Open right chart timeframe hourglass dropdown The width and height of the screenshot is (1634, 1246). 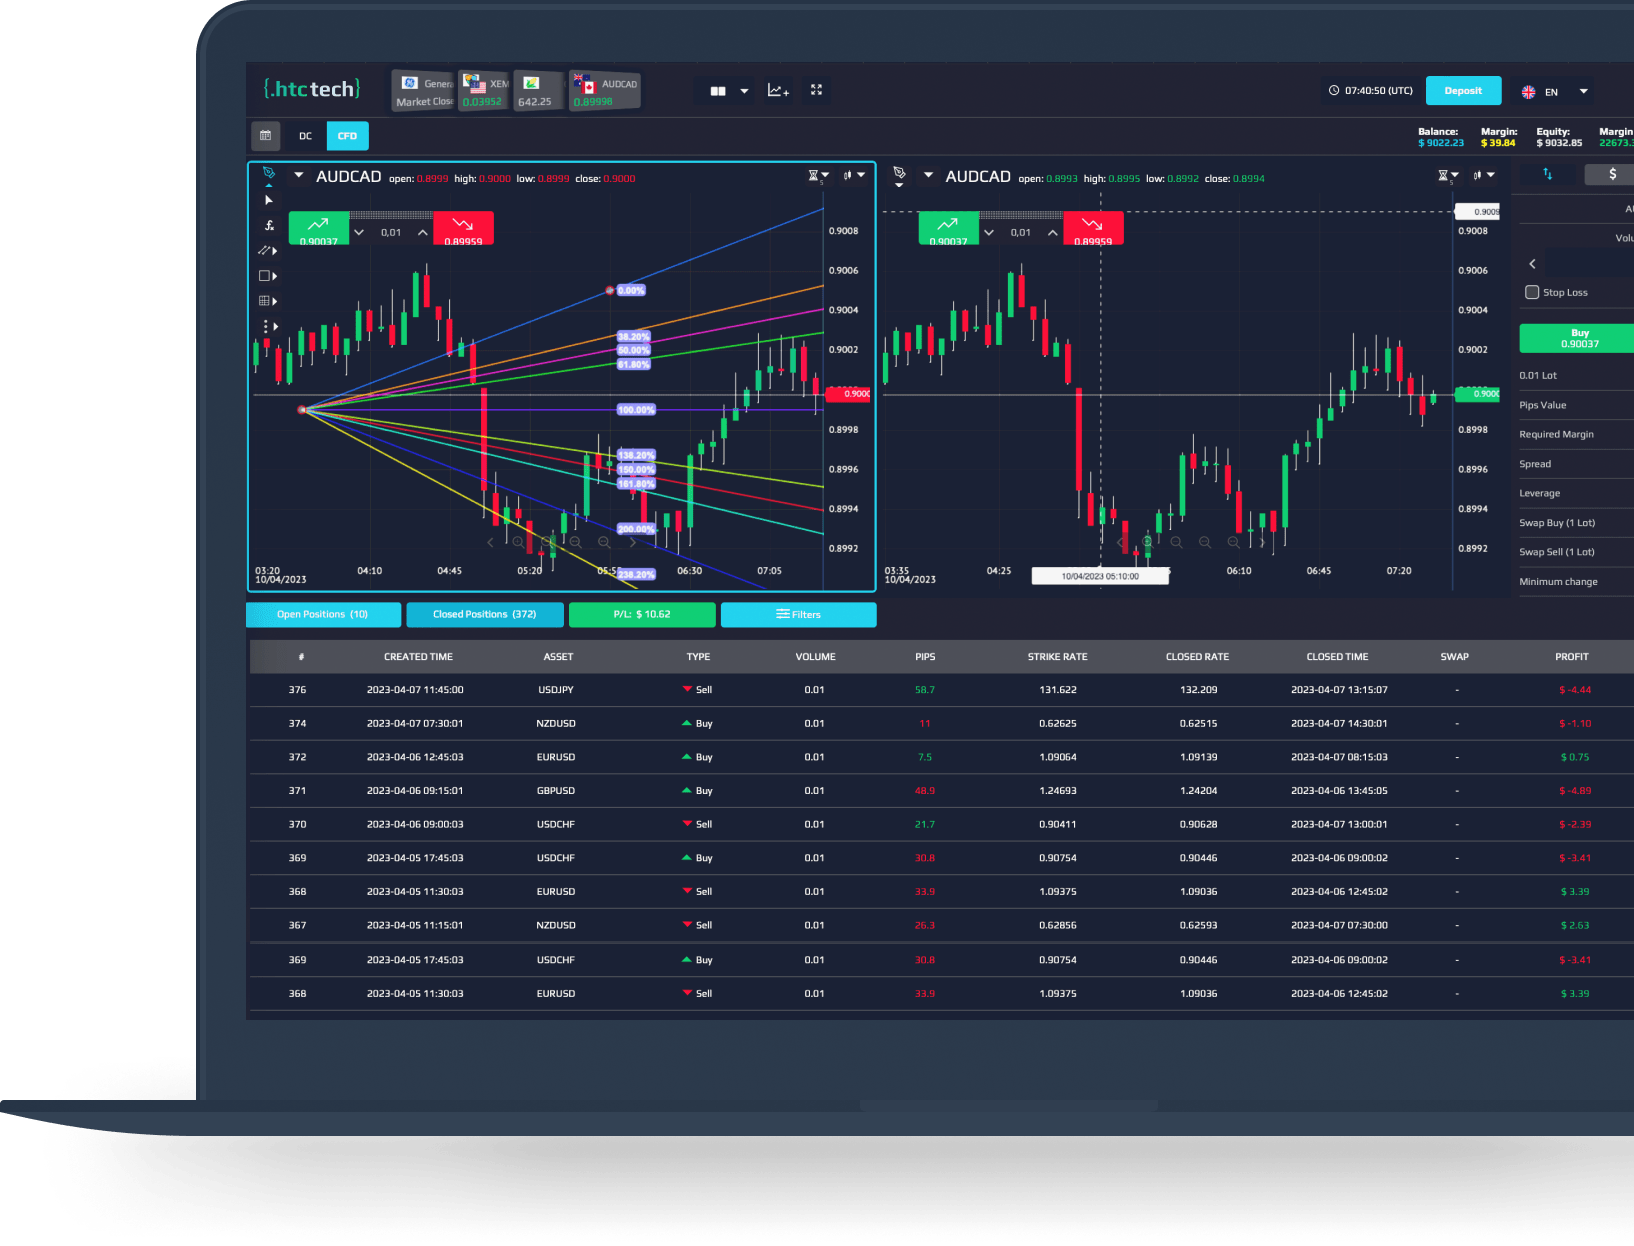1448,176
